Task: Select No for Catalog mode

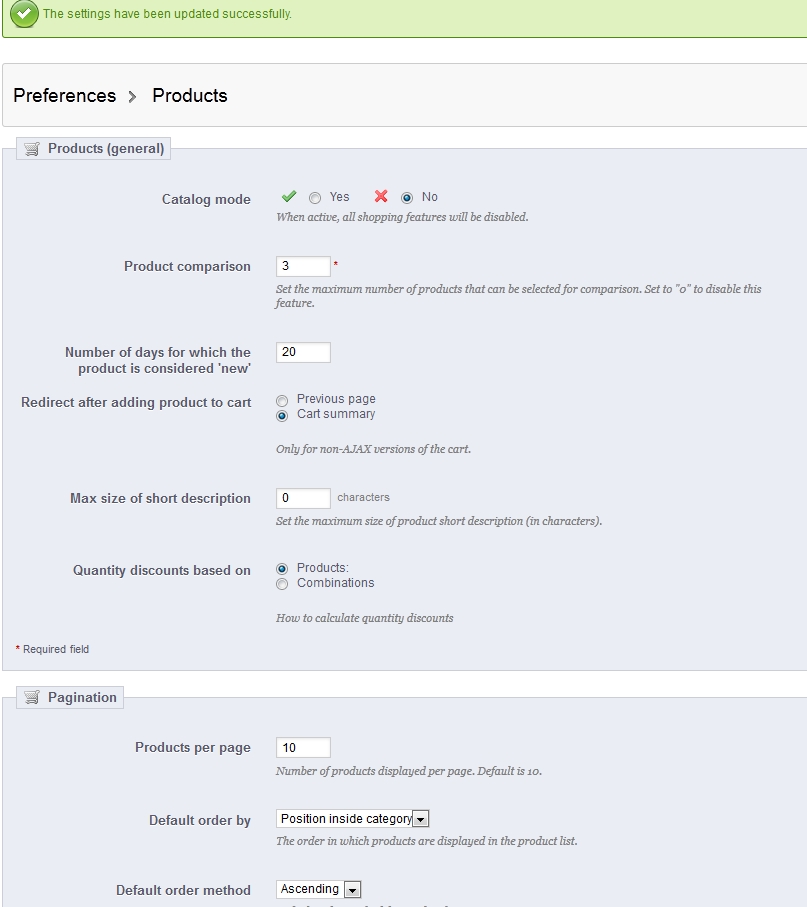Action: [x=407, y=198]
